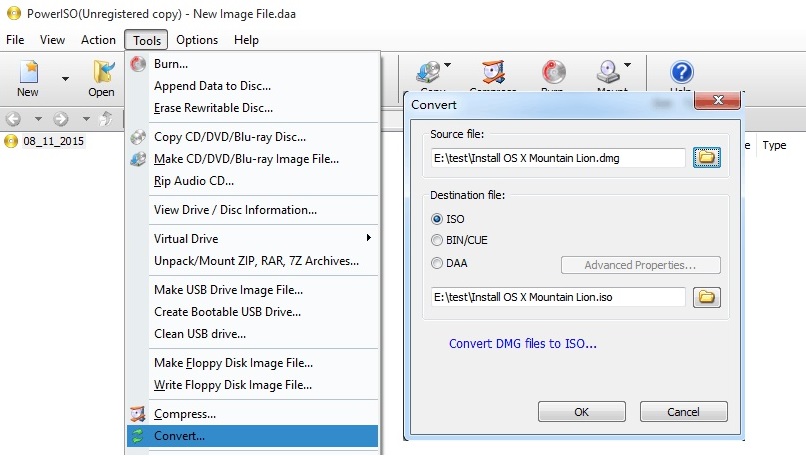Click the Back navigation arrow
Viewport: 806px width, 456px height.
point(14,119)
